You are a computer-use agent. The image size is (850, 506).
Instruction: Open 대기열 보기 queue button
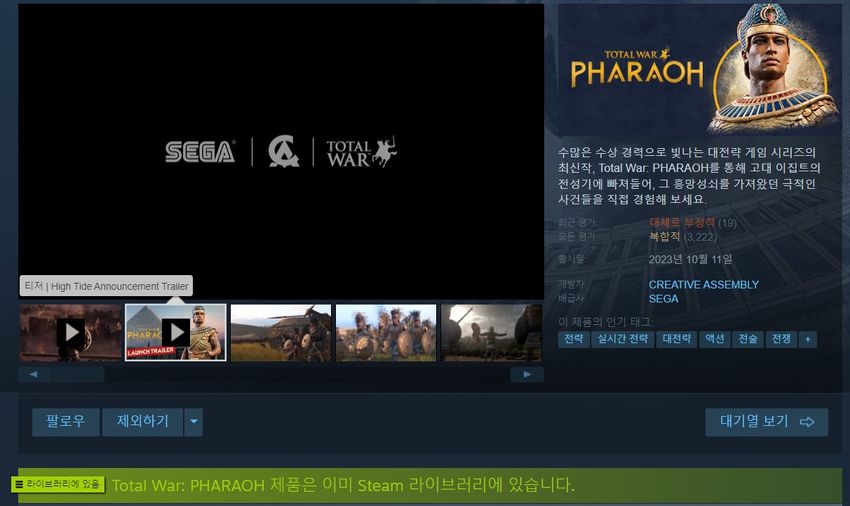[767, 421]
